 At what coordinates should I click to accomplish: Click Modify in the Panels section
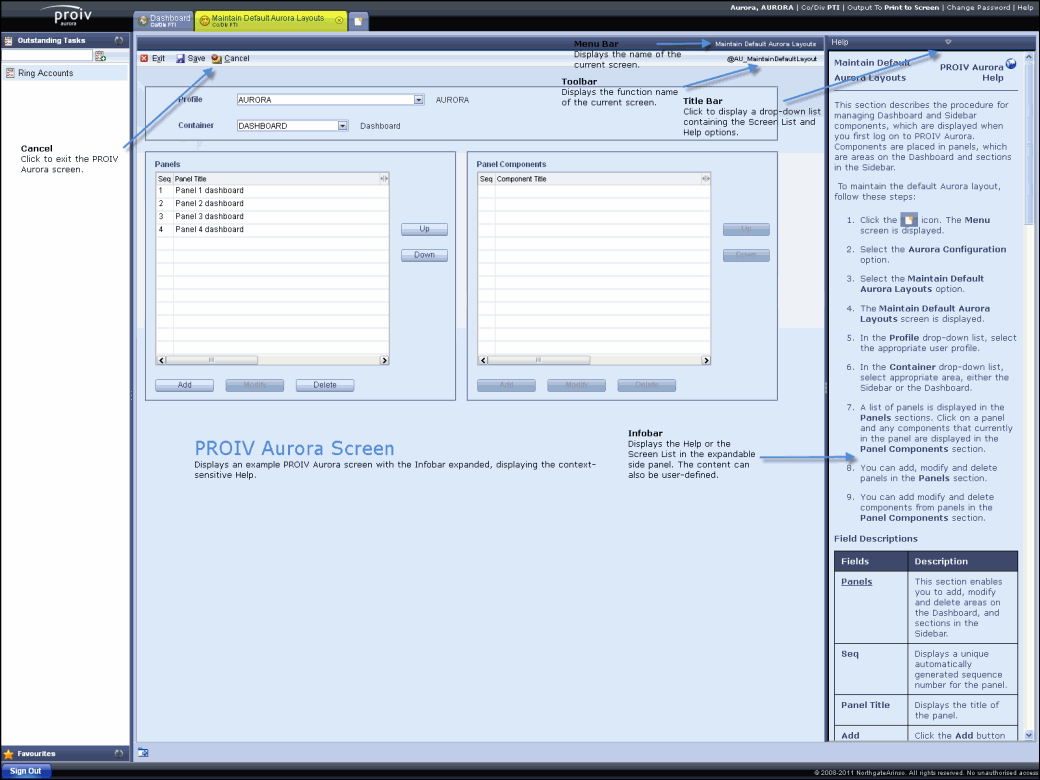click(255, 385)
